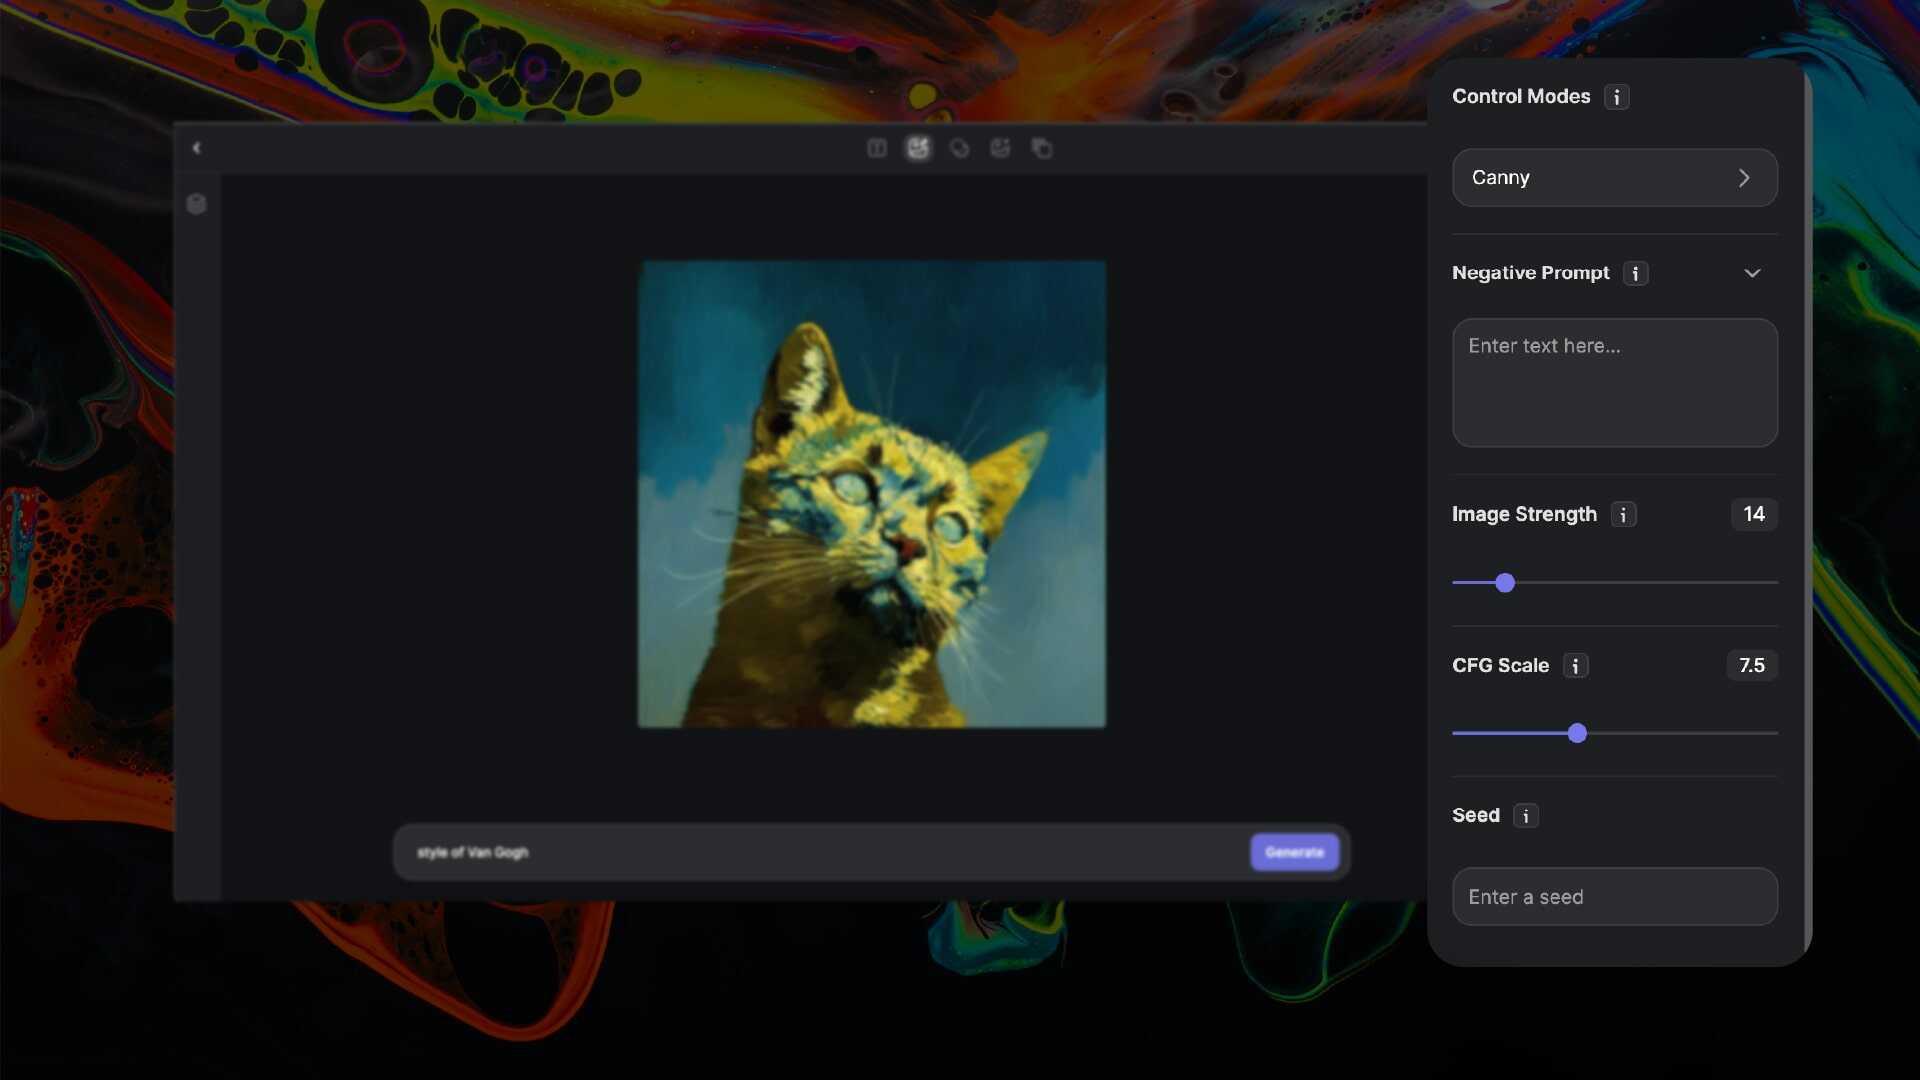Click the Seed info icon
This screenshot has height=1080, width=1920.
tap(1525, 816)
